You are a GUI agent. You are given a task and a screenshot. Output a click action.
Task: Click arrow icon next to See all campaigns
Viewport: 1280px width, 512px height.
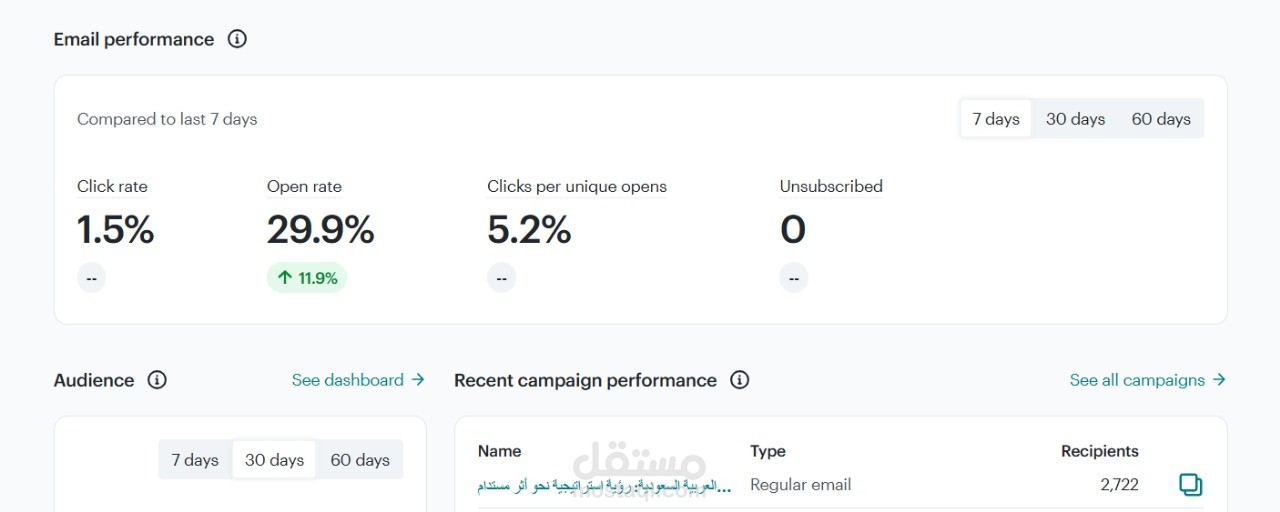[x=1219, y=380]
